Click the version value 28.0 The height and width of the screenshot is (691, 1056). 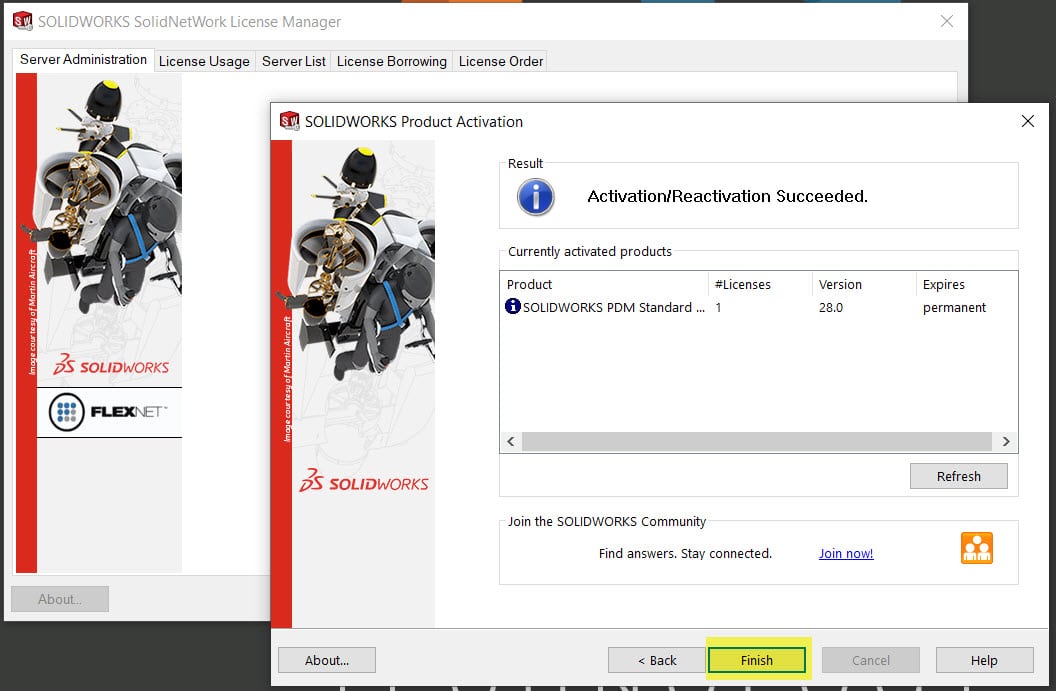[x=830, y=308]
